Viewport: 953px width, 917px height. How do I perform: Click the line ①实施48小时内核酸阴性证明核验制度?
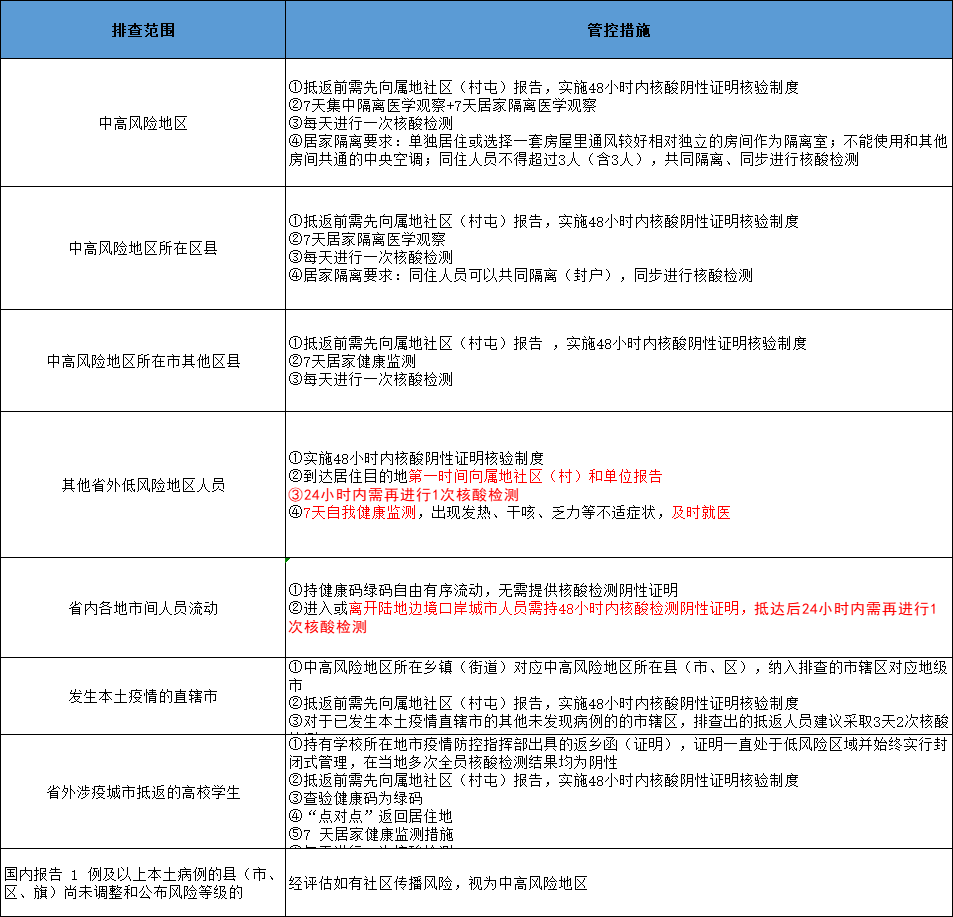point(416,458)
